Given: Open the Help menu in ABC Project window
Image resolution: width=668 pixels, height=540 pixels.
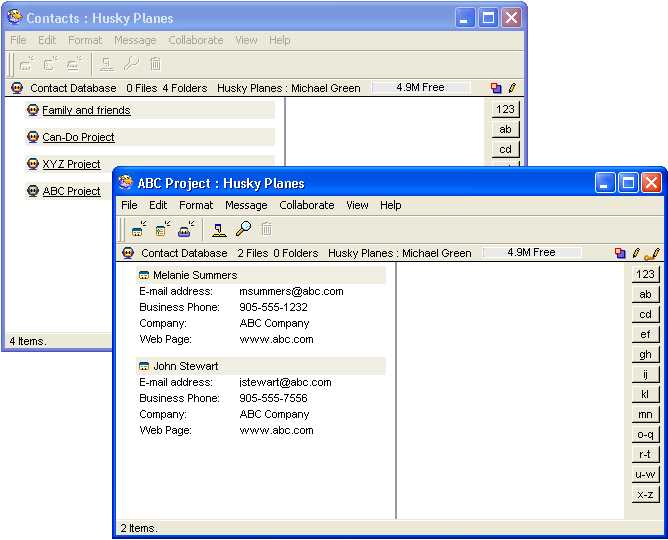Looking at the screenshot, I should click(x=391, y=205).
